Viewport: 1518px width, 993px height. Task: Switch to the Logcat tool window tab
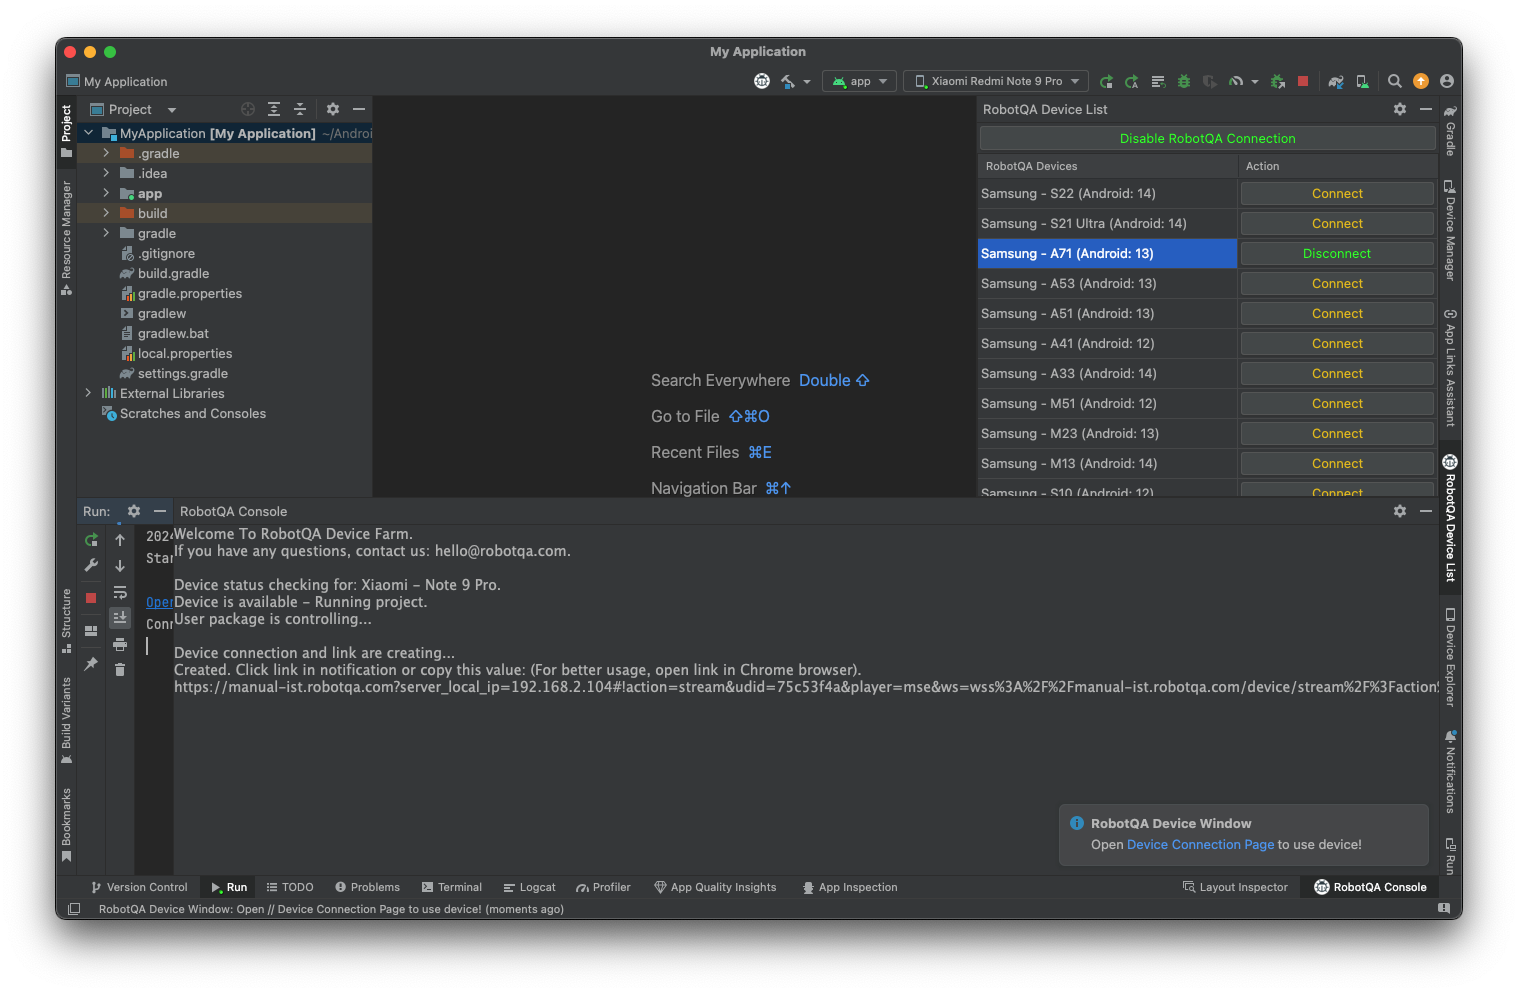coord(529,887)
